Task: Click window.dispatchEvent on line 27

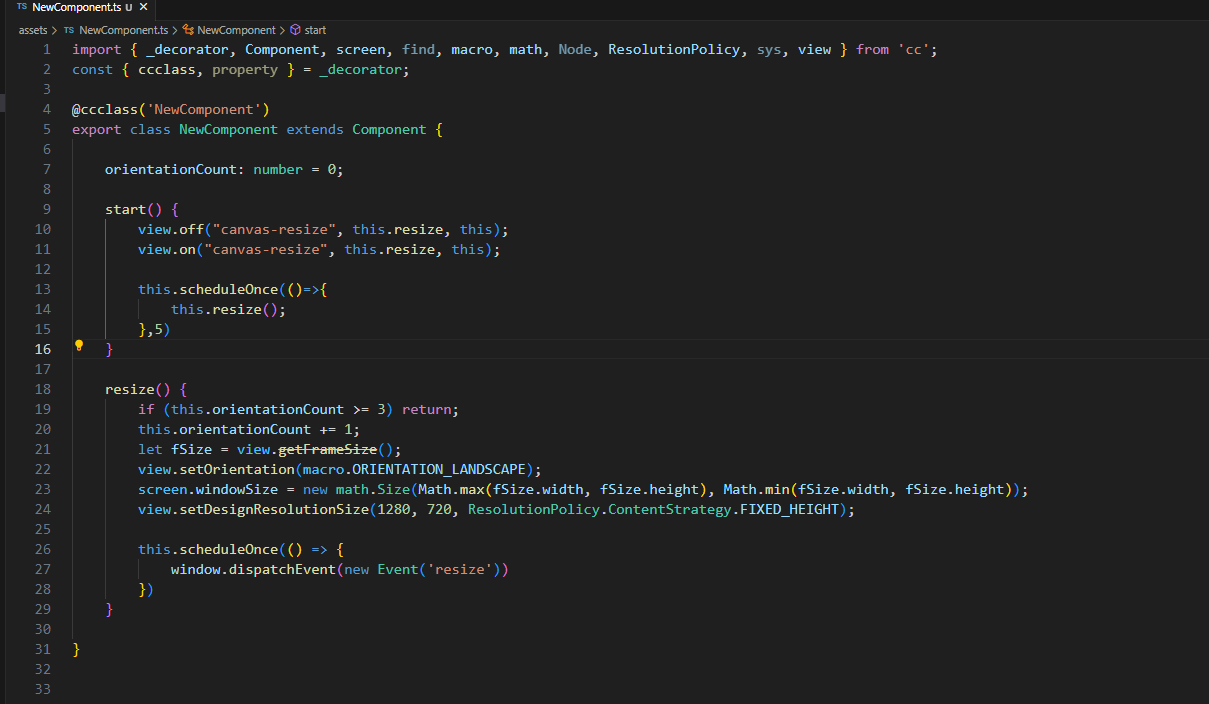Action: tap(253, 569)
